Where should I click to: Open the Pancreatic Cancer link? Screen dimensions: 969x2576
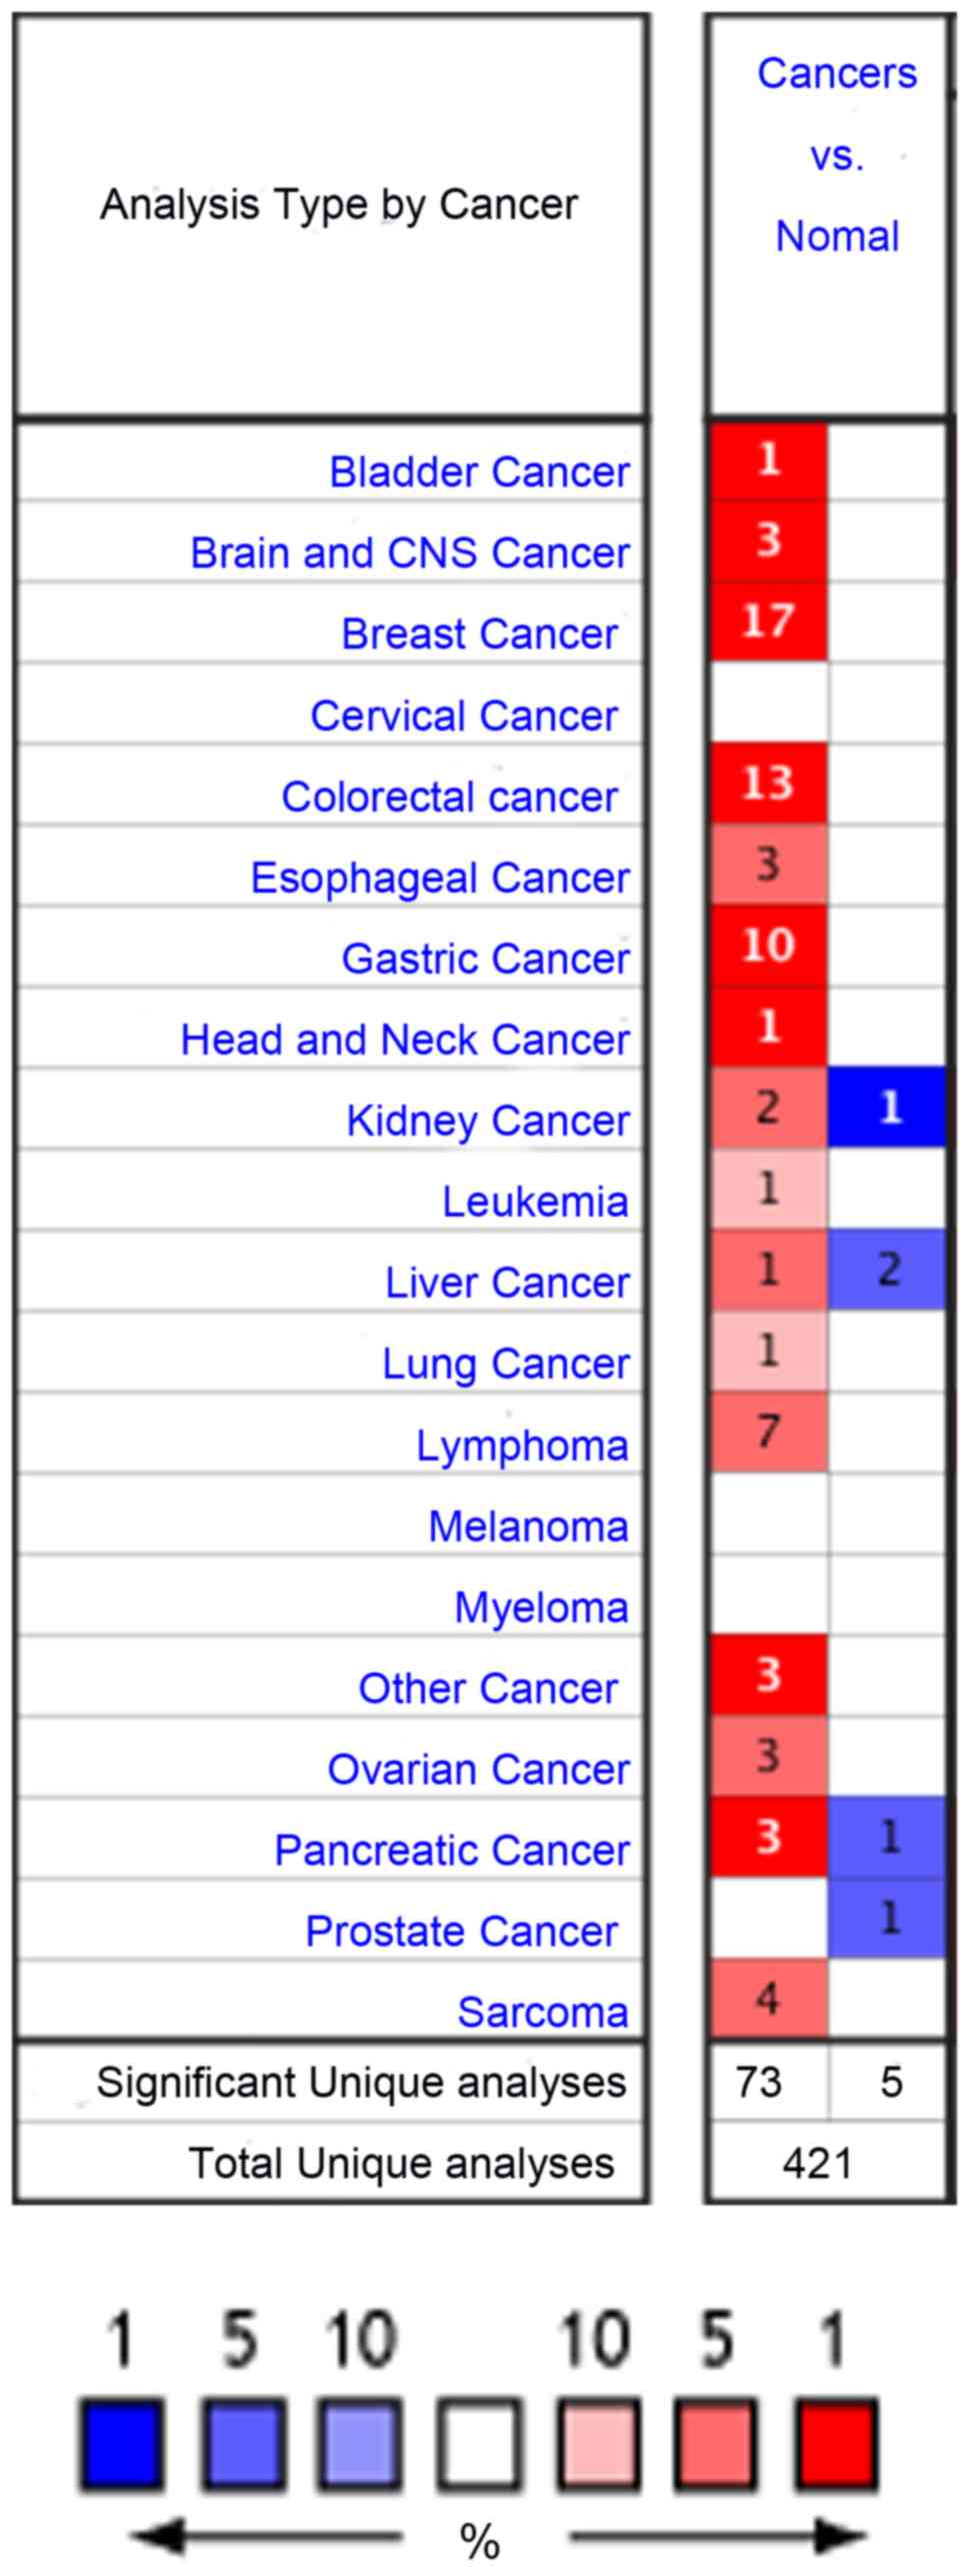pyautogui.click(x=451, y=1851)
